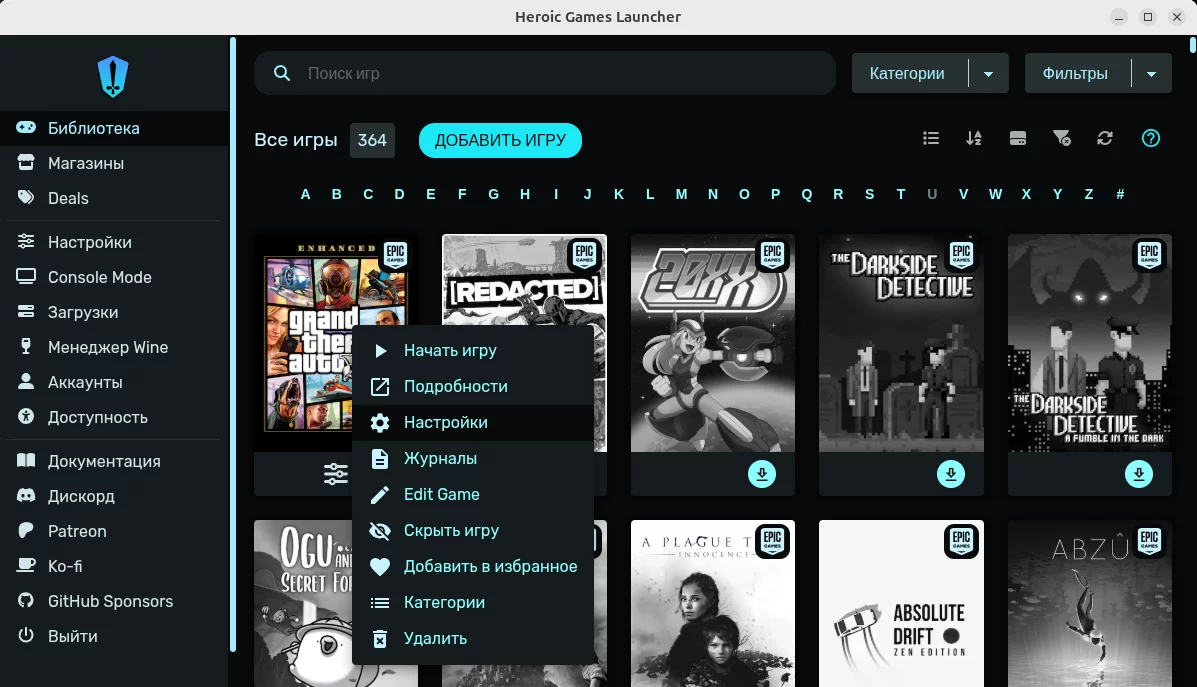Open the [REDACTED] game cover
Image resolution: width=1197 pixels, height=687 pixels.
(x=524, y=279)
